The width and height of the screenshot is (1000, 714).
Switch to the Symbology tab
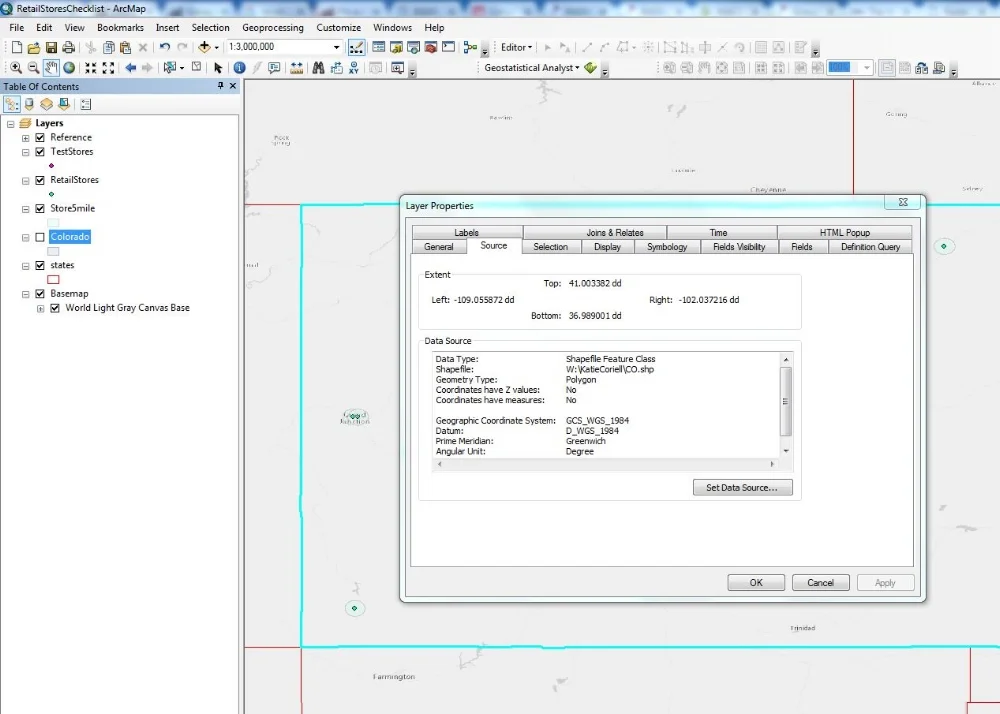(x=667, y=247)
